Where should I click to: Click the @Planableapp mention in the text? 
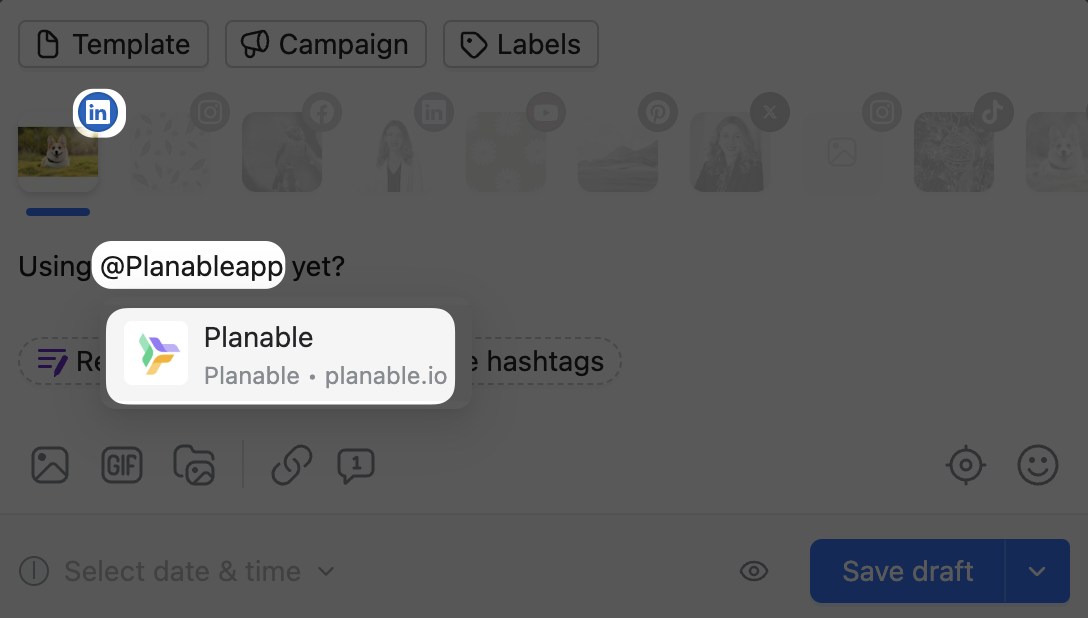[189, 266]
